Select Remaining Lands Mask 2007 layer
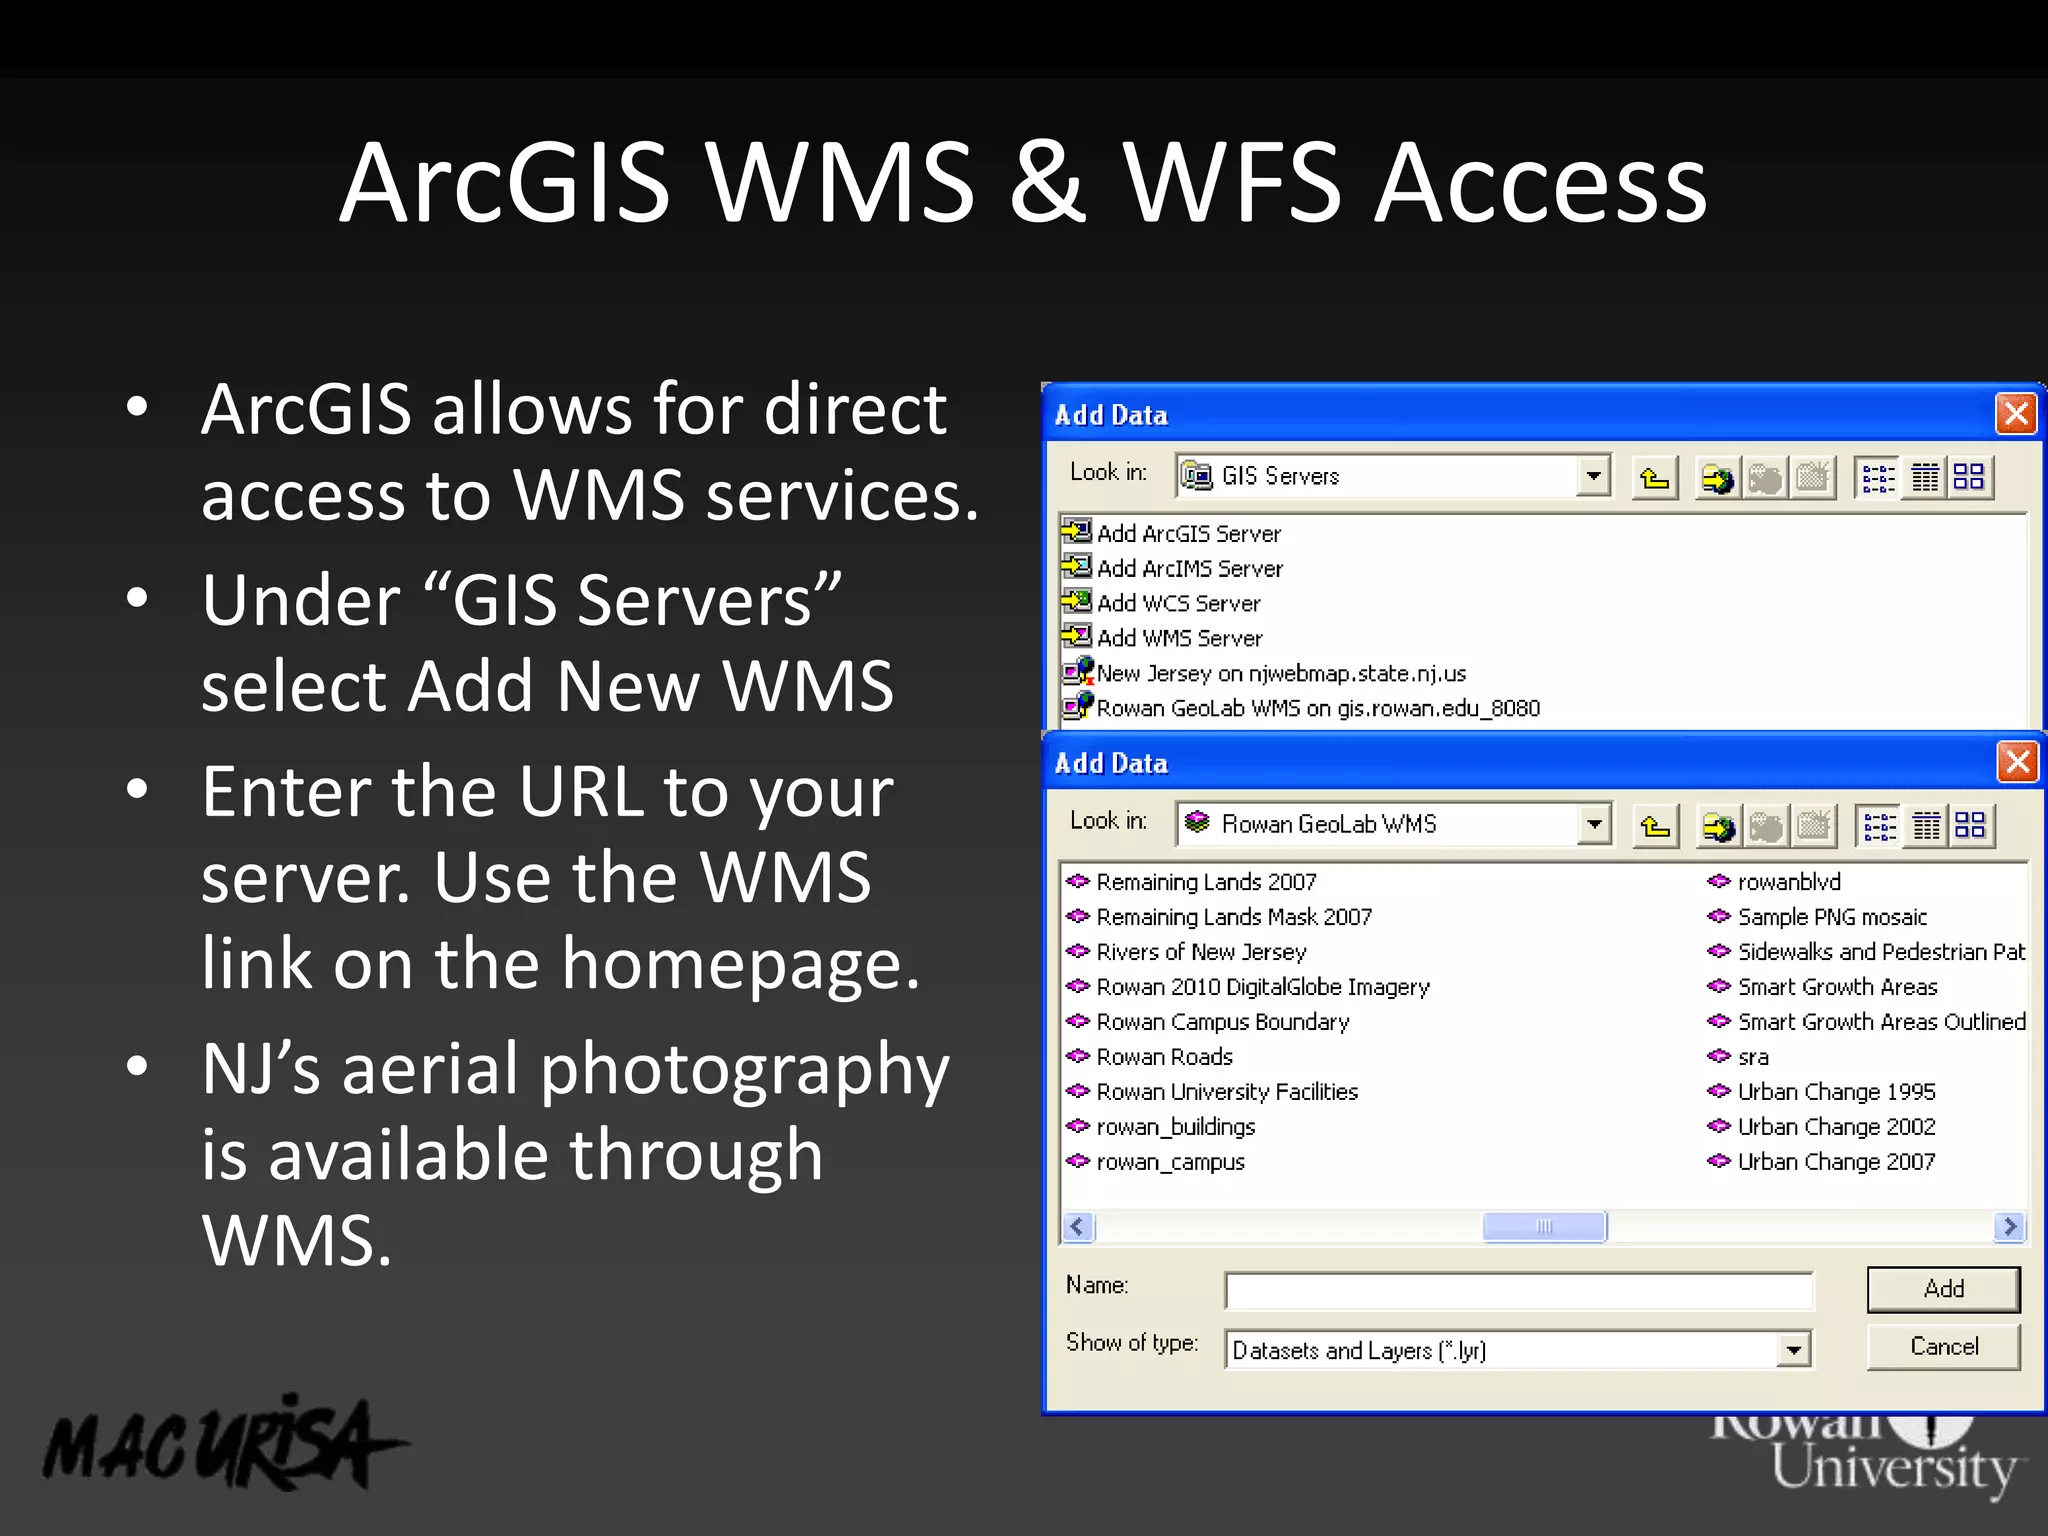 click(1219, 917)
